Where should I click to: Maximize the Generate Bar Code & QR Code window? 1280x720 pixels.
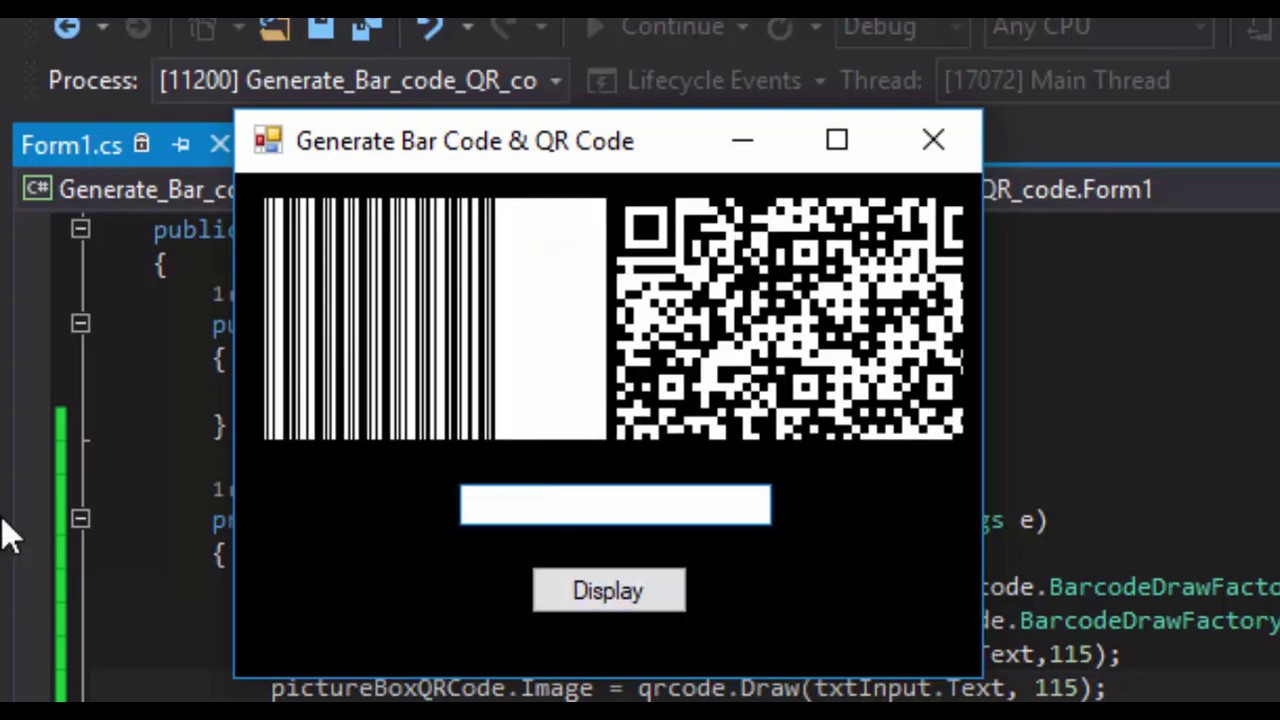click(837, 141)
